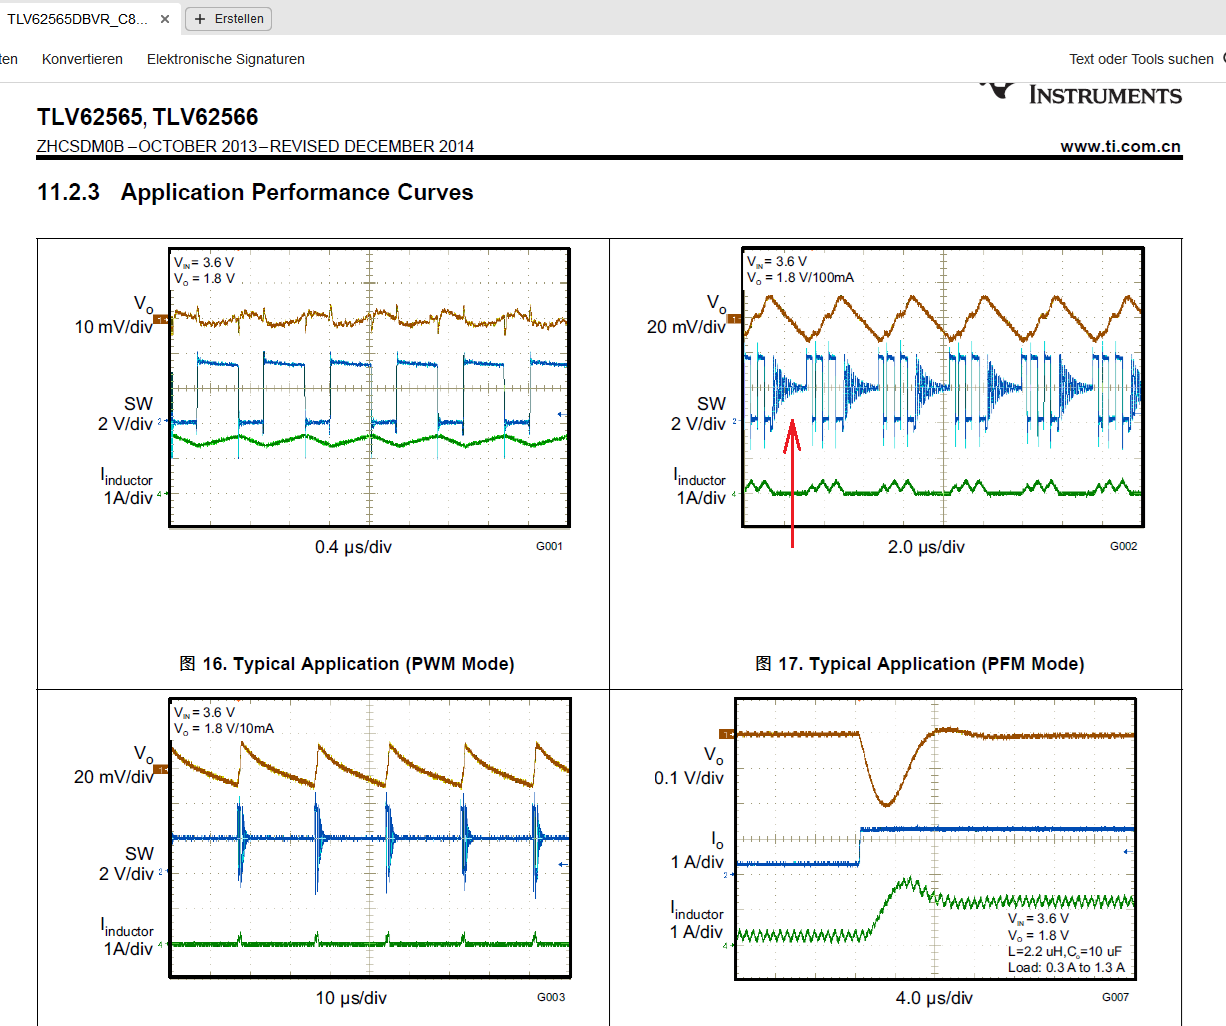
Task: Click the Typical Application (PWM Mode) caption
Action: click(x=347, y=664)
